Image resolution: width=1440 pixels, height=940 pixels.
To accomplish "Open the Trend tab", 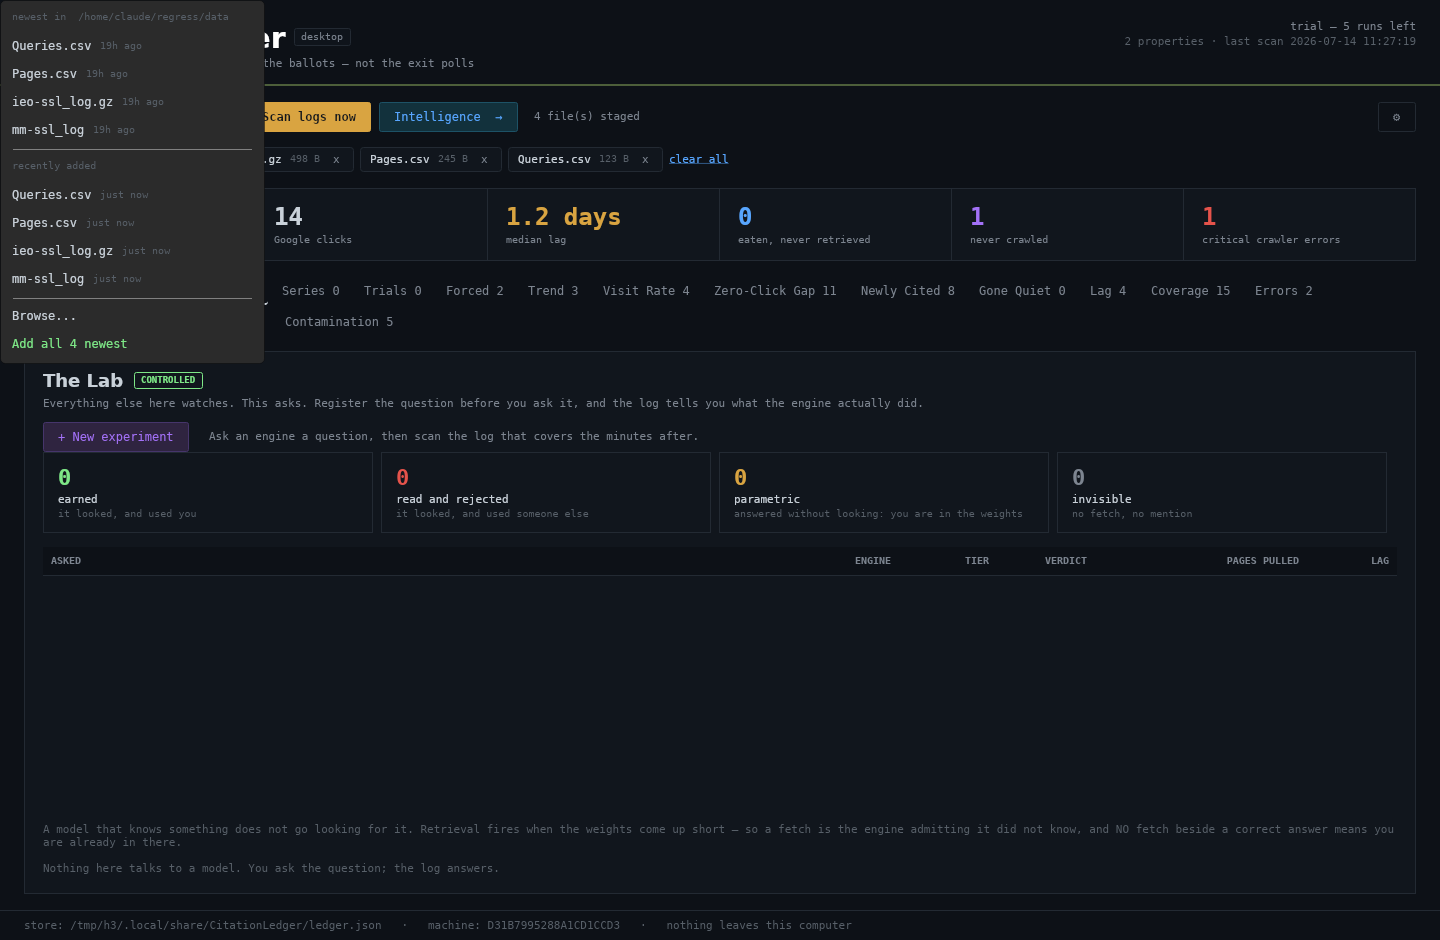I will (x=553, y=291).
